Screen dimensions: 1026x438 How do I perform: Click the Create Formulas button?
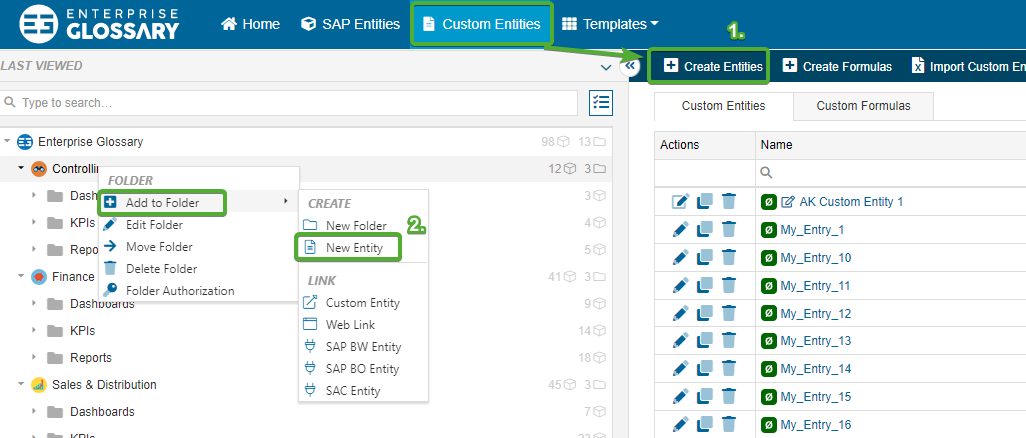click(837, 67)
